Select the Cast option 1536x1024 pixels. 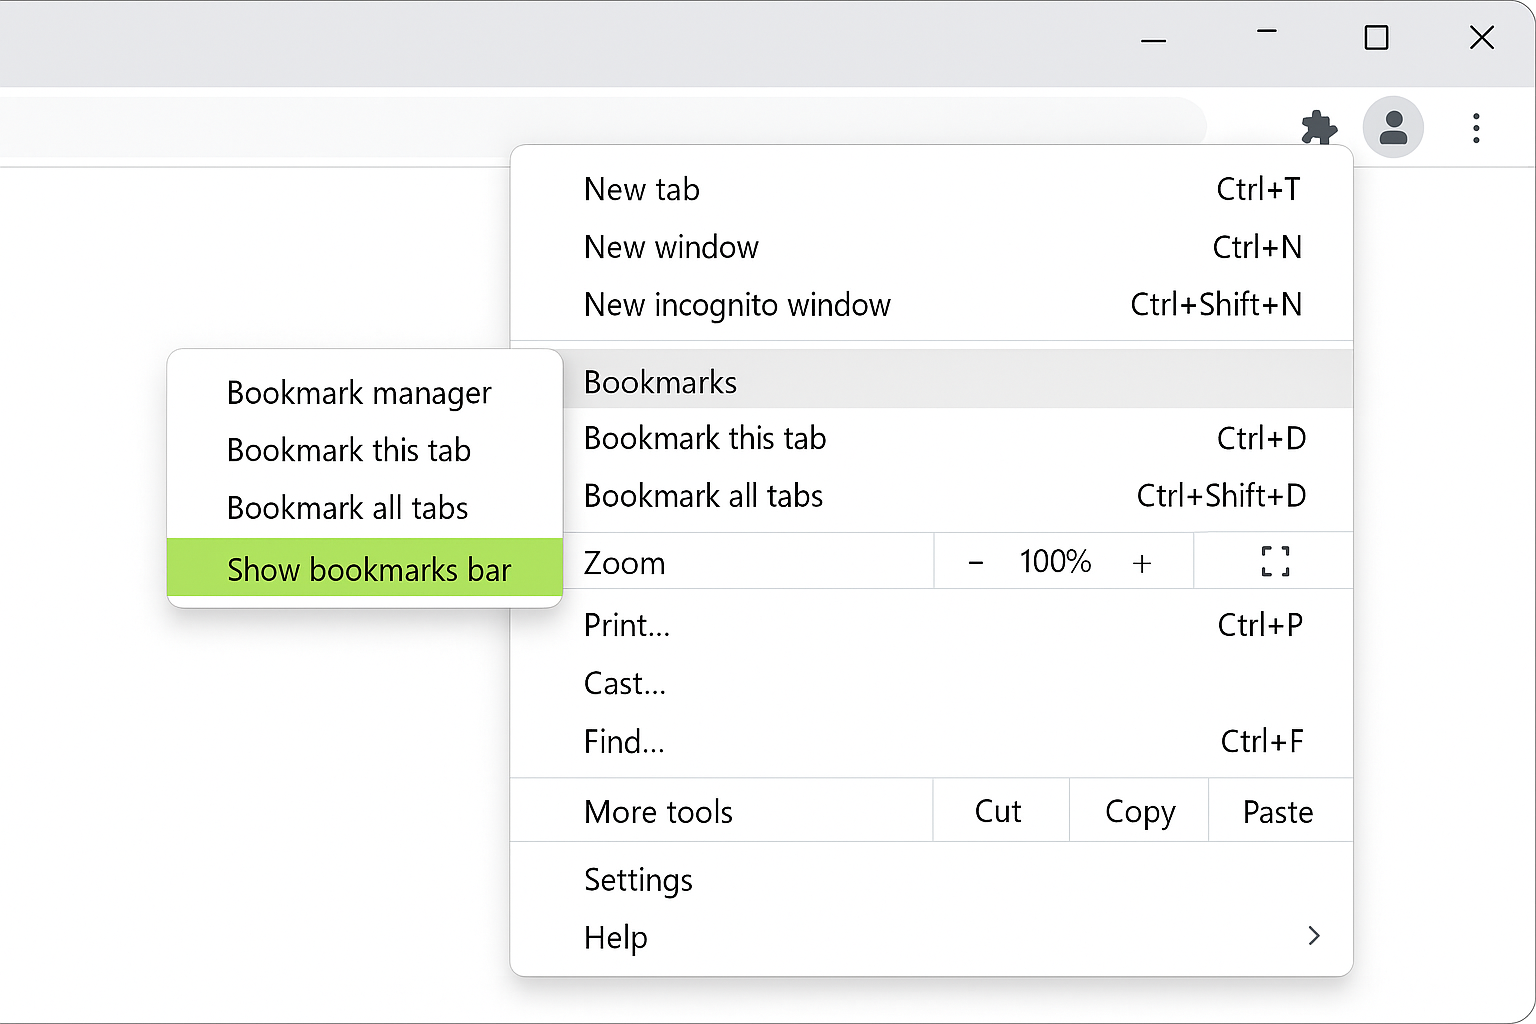[x=624, y=683]
